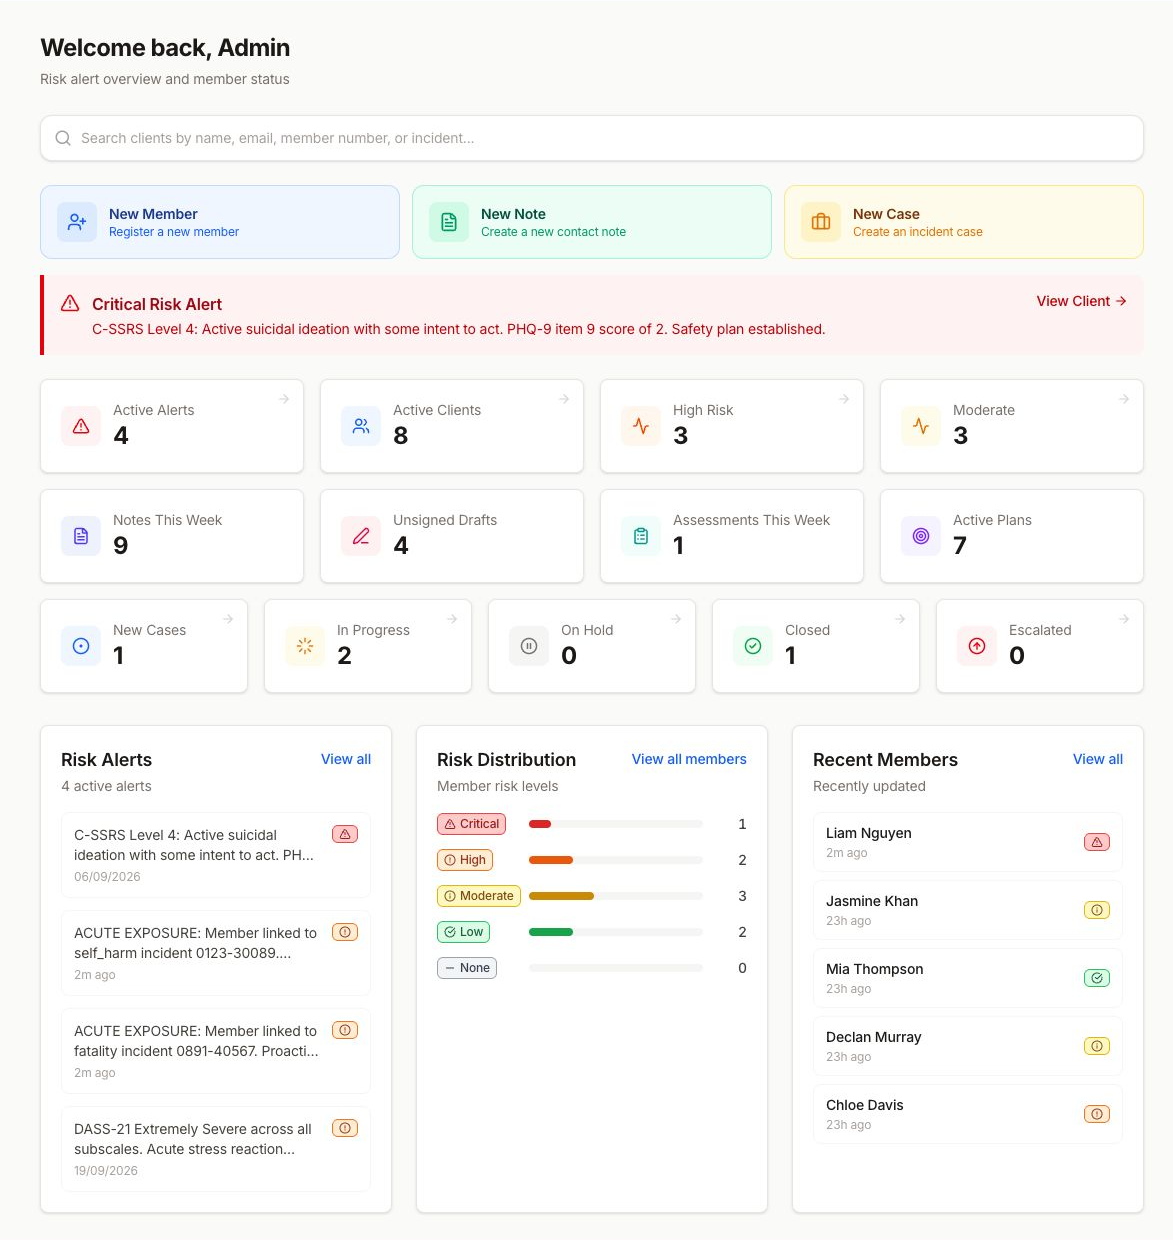Click the Critical red distribution bar
1173x1240 pixels.
pos(540,824)
